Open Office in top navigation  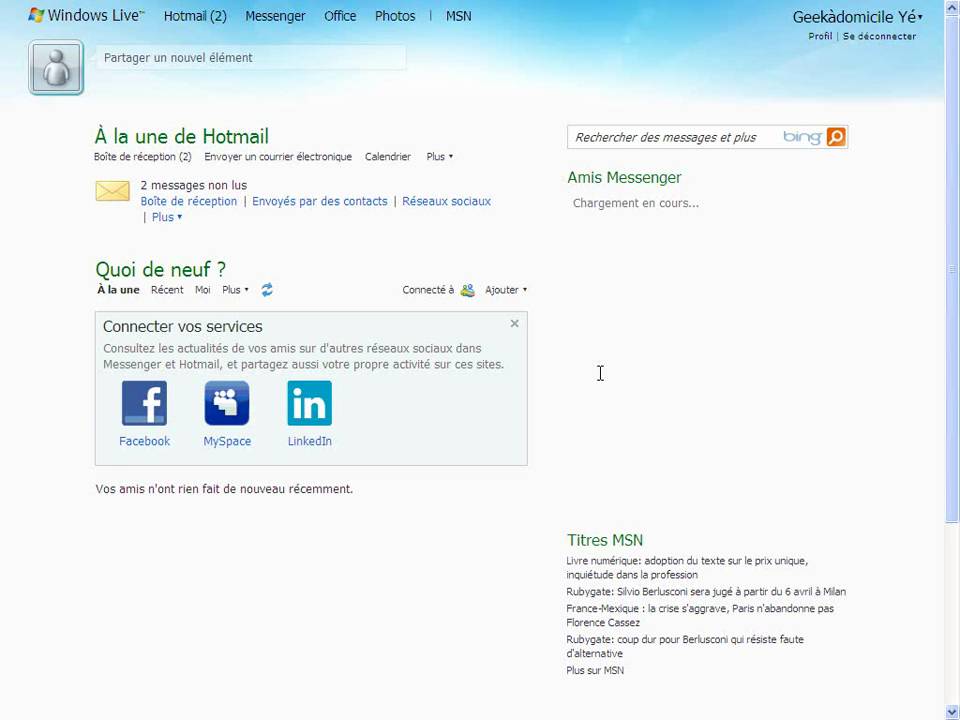[x=340, y=17]
